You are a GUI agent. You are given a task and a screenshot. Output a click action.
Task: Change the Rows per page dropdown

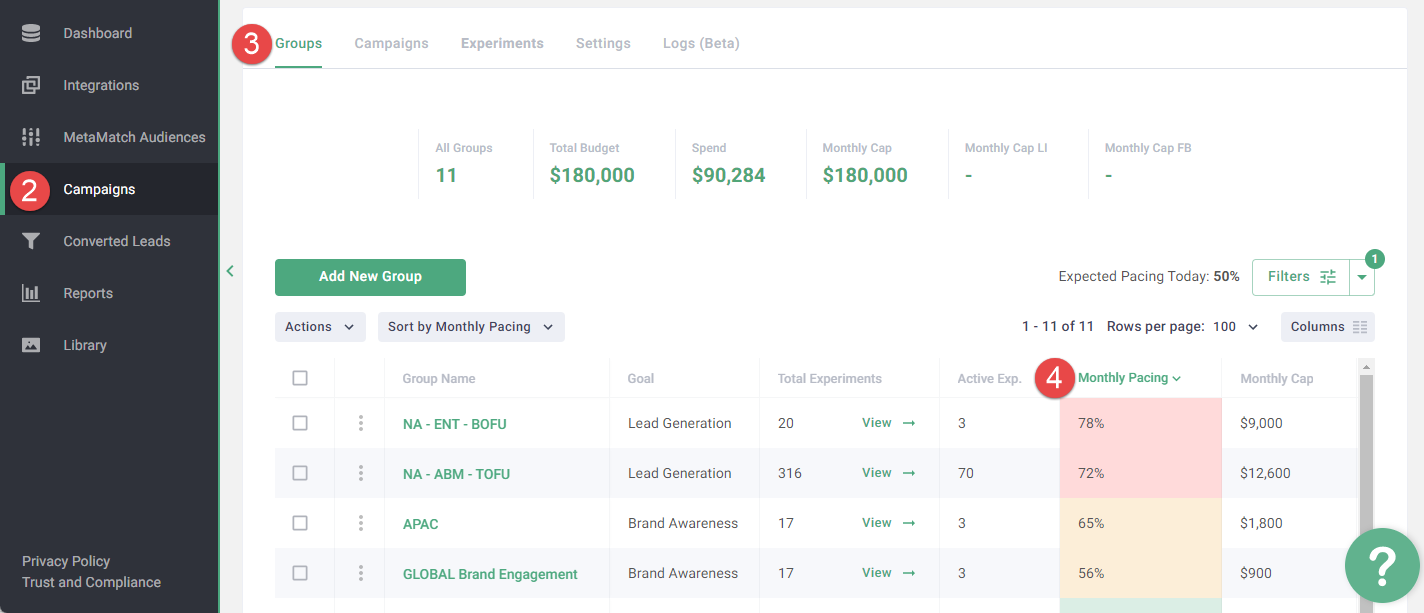[1236, 327]
